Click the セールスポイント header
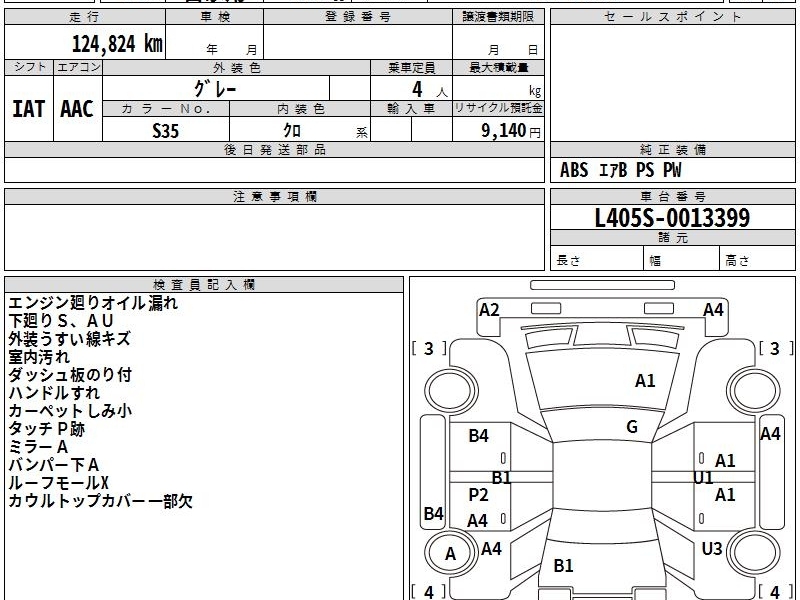This screenshot has width=800, height=600. 672,17
